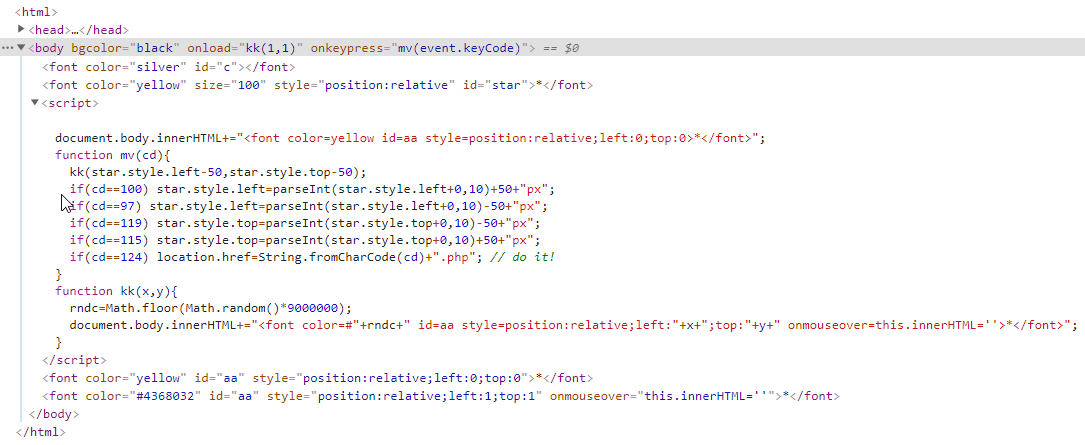The height and width of the screenshot is (445, 1085).
Task: Collapse the script element node
Action: pyautogui.click(x=35, y=102)
